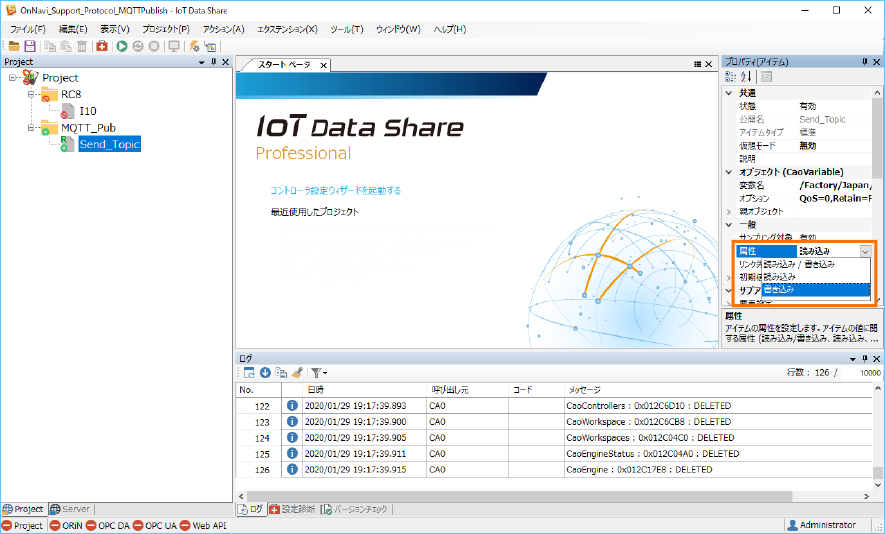The height and width of the screenshot is (534, 885).
Task: Click the categorized view icon in properties
Action: [x=730, y=77]
